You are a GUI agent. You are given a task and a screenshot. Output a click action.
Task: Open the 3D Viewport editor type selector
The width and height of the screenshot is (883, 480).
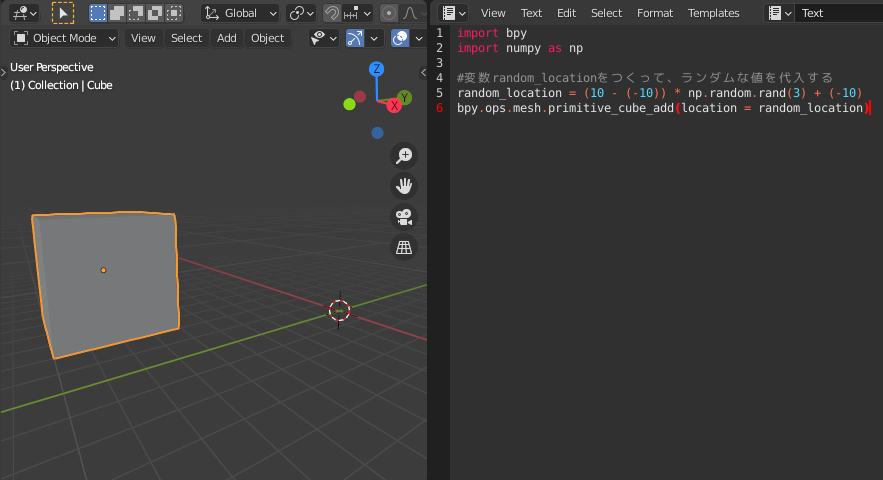(x=24, y=13)
